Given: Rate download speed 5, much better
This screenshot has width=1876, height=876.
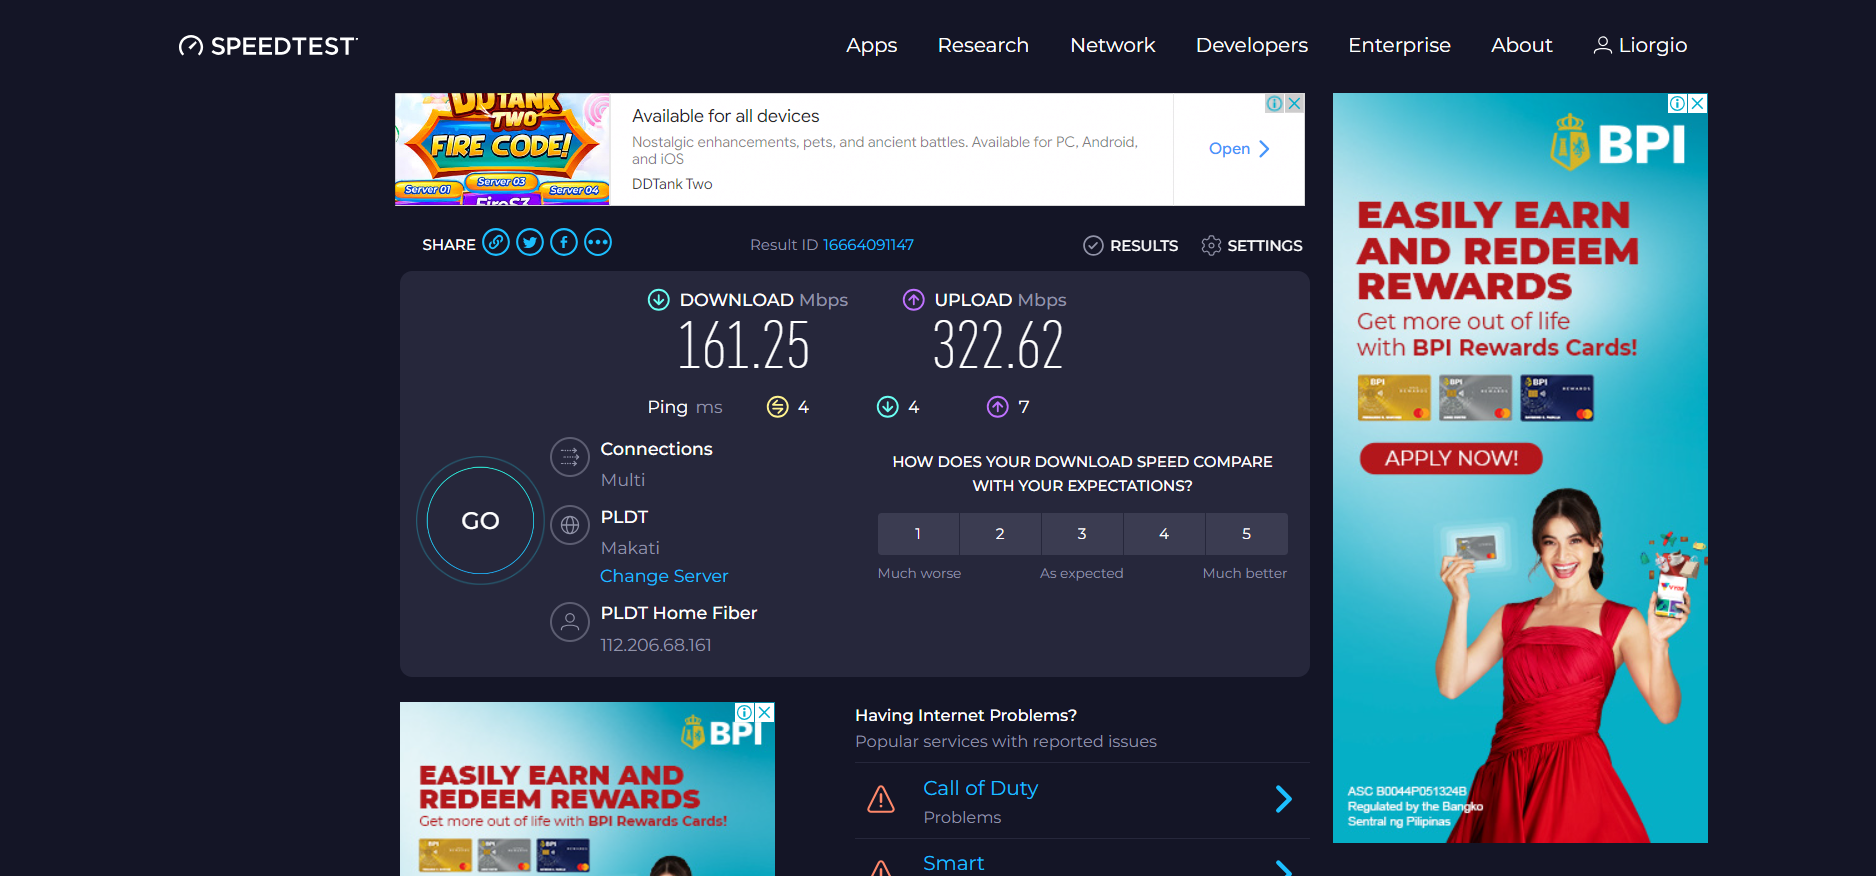Looking at the screenshot, I should click(1247, 534).
